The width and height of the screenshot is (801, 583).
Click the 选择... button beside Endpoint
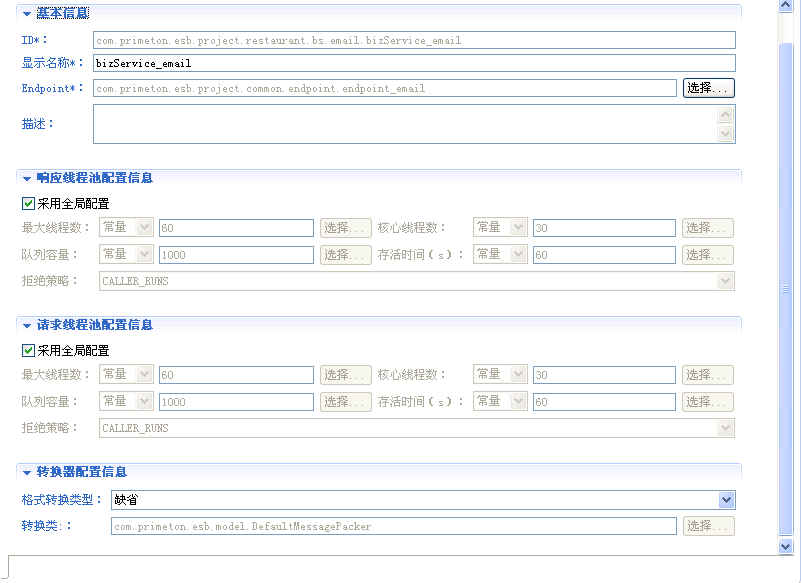tap(708, 88)
